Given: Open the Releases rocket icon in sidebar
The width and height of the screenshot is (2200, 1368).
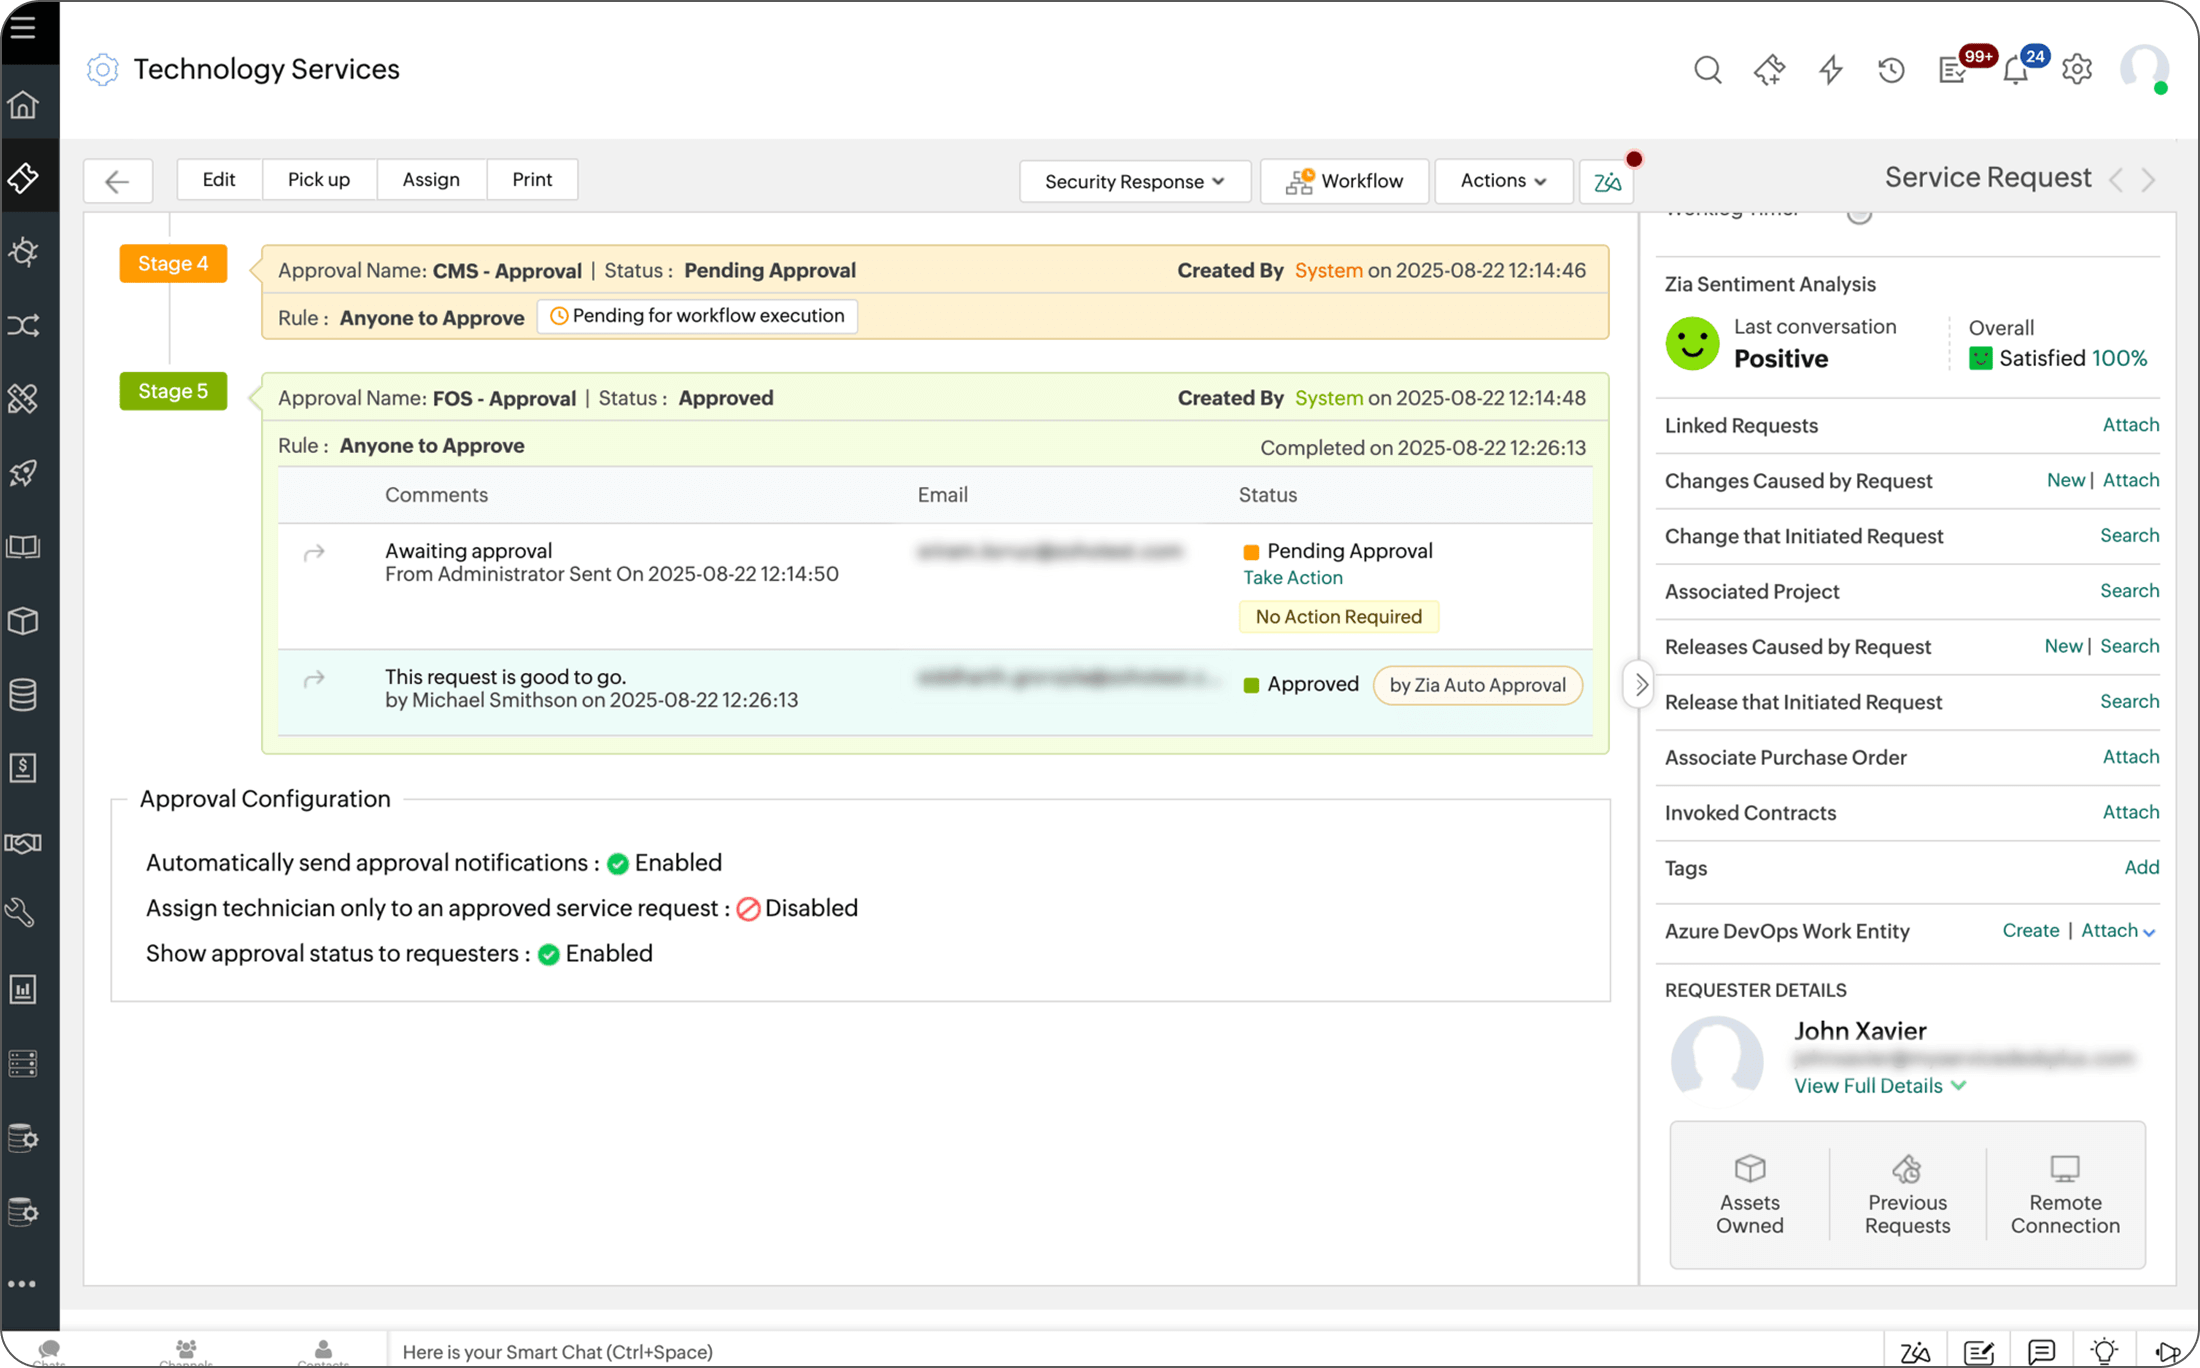Looking at the screenshot, I should pos(24,473).
